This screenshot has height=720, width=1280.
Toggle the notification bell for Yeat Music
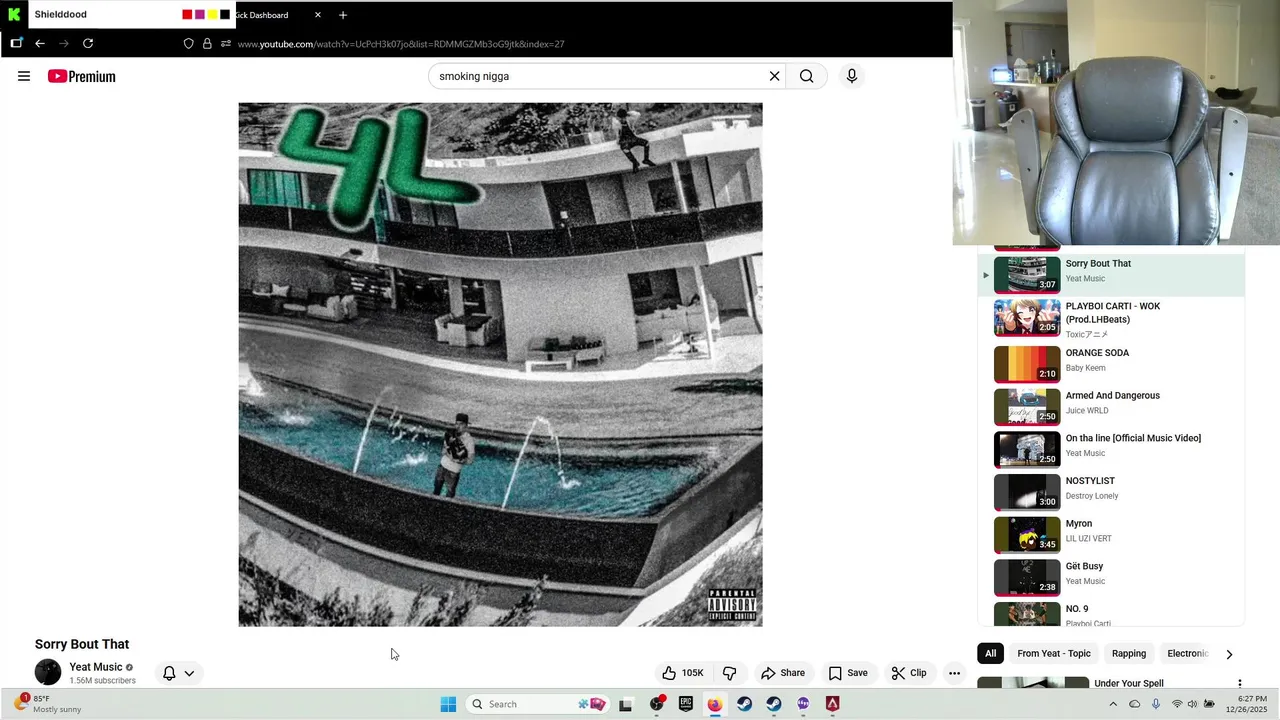pyautogui.click(x=169, y=673)
